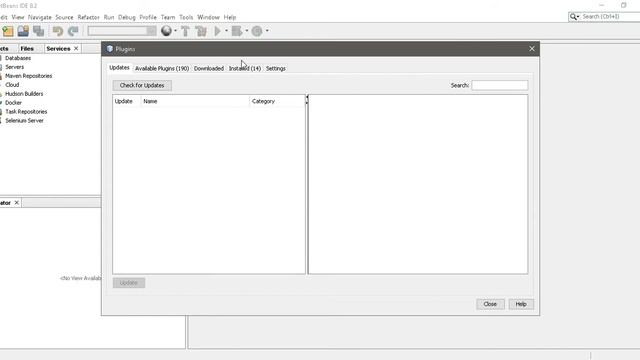The image size is (640, 360).
Task: Open the Debug menu
Action: click(127, 17)
